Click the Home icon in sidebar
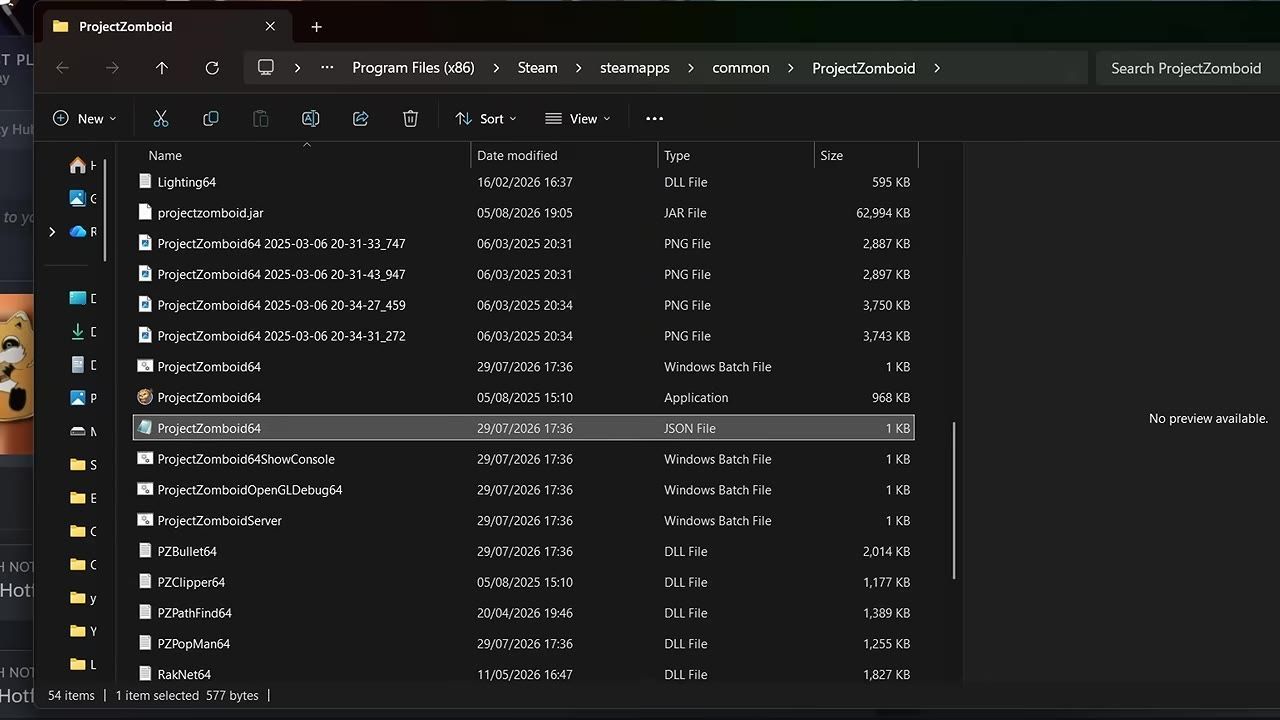 (x=77, y=165)
